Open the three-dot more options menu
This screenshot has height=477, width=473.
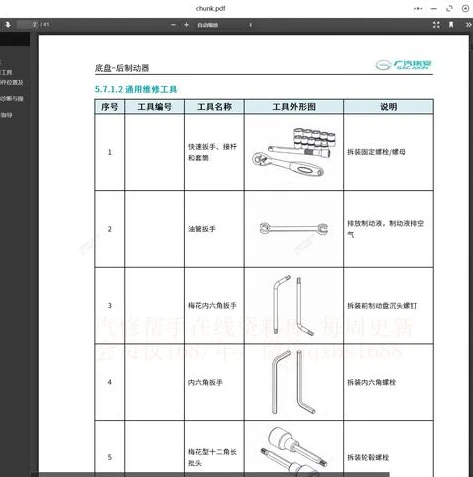[418, 9]
